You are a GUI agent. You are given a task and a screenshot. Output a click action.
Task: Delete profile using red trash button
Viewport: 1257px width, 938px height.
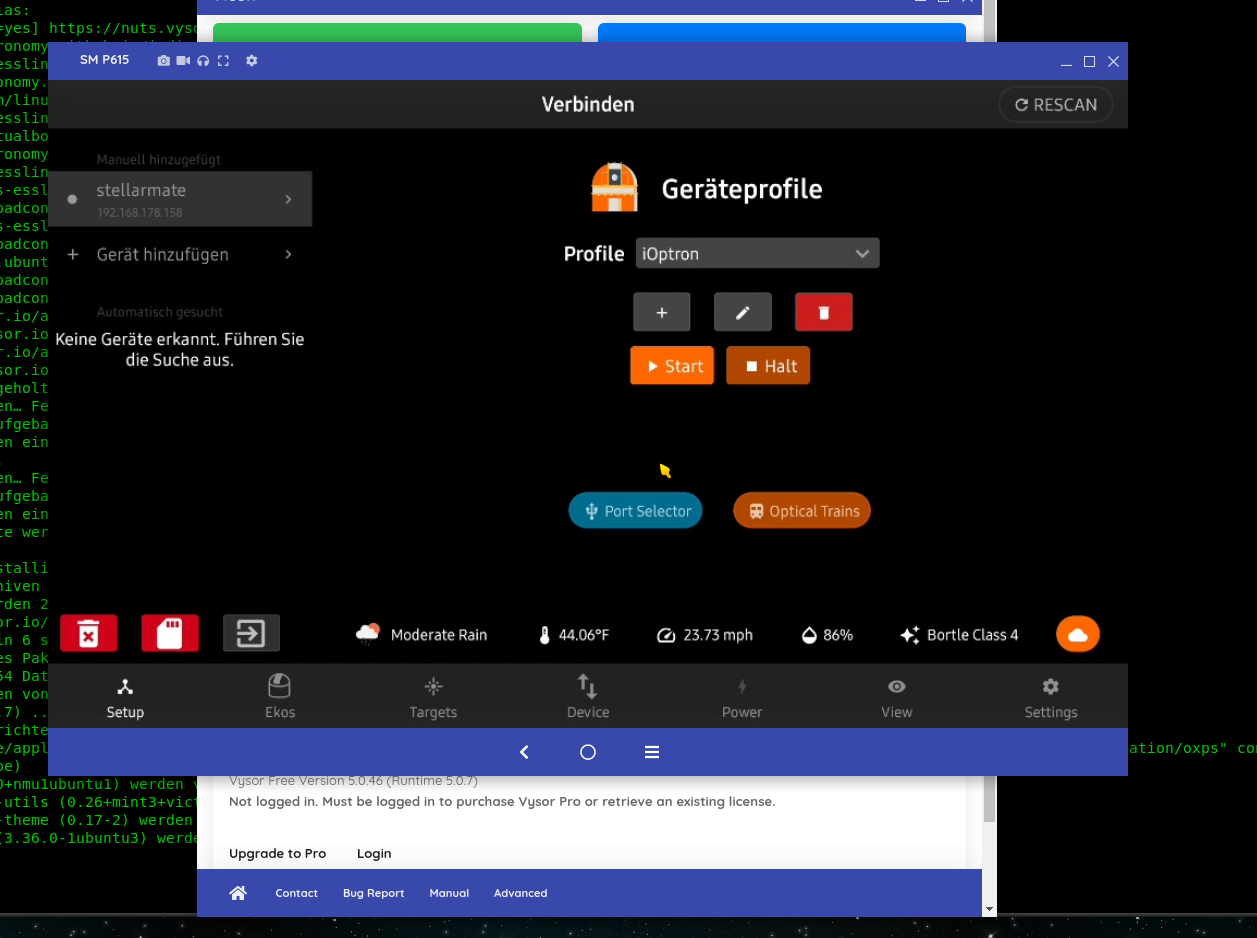coord(824,312)
